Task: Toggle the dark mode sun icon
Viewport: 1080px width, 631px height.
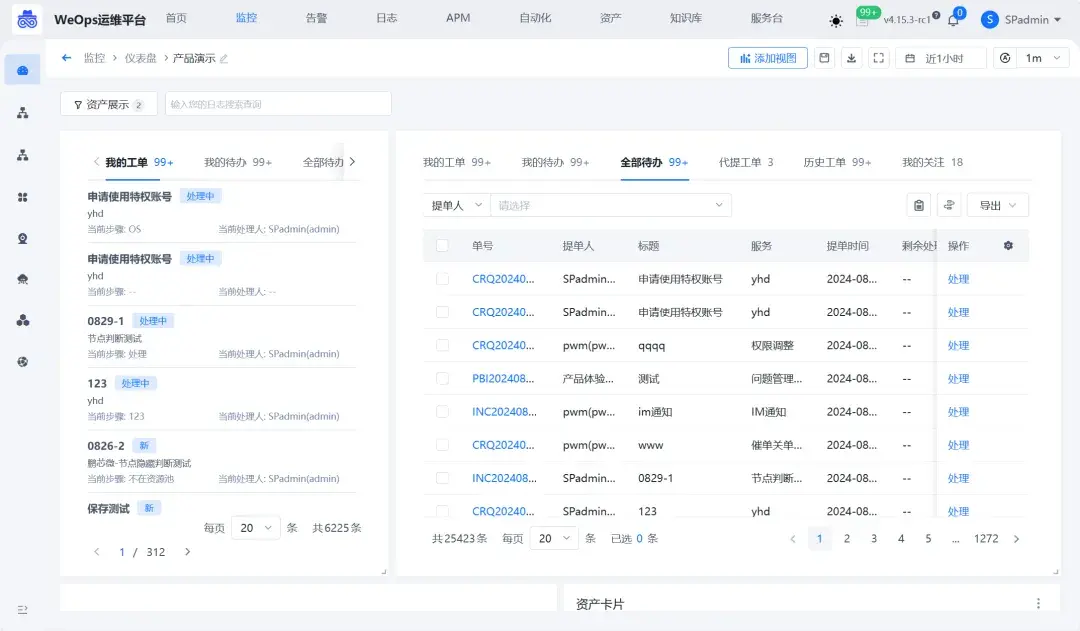Action: tap(836, 19)
